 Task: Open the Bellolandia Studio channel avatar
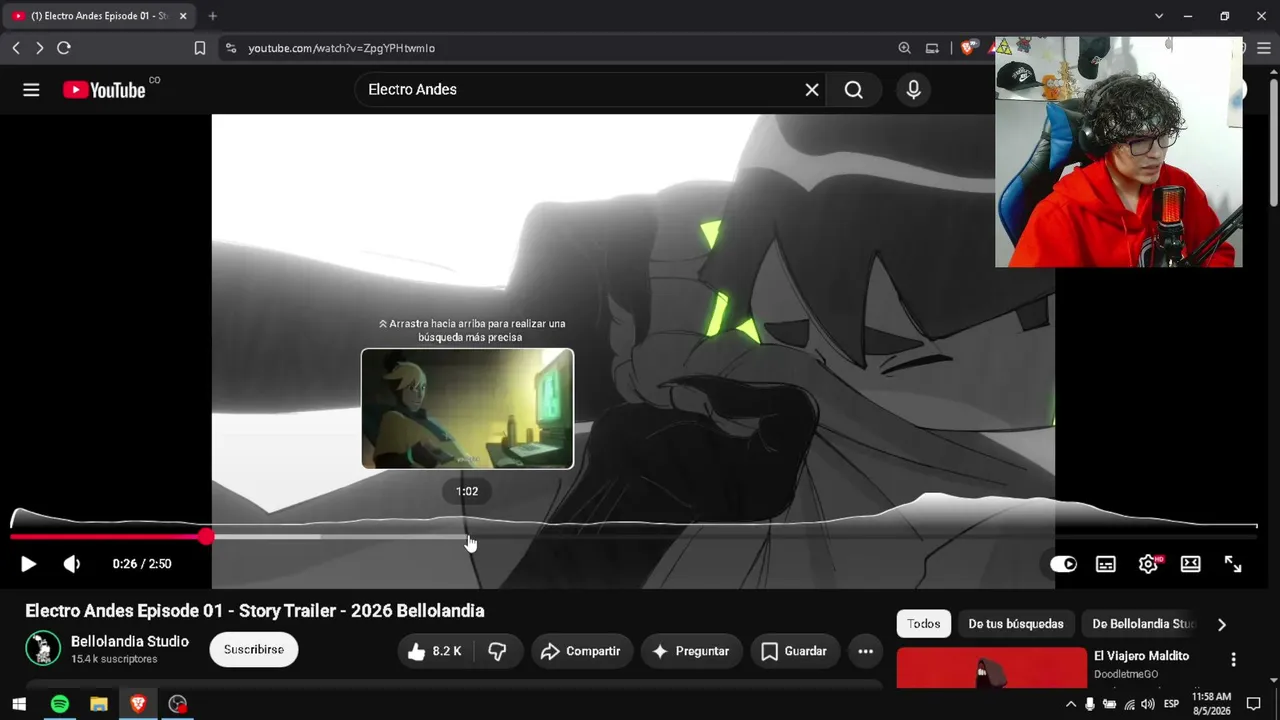click(x=43, y=648)
